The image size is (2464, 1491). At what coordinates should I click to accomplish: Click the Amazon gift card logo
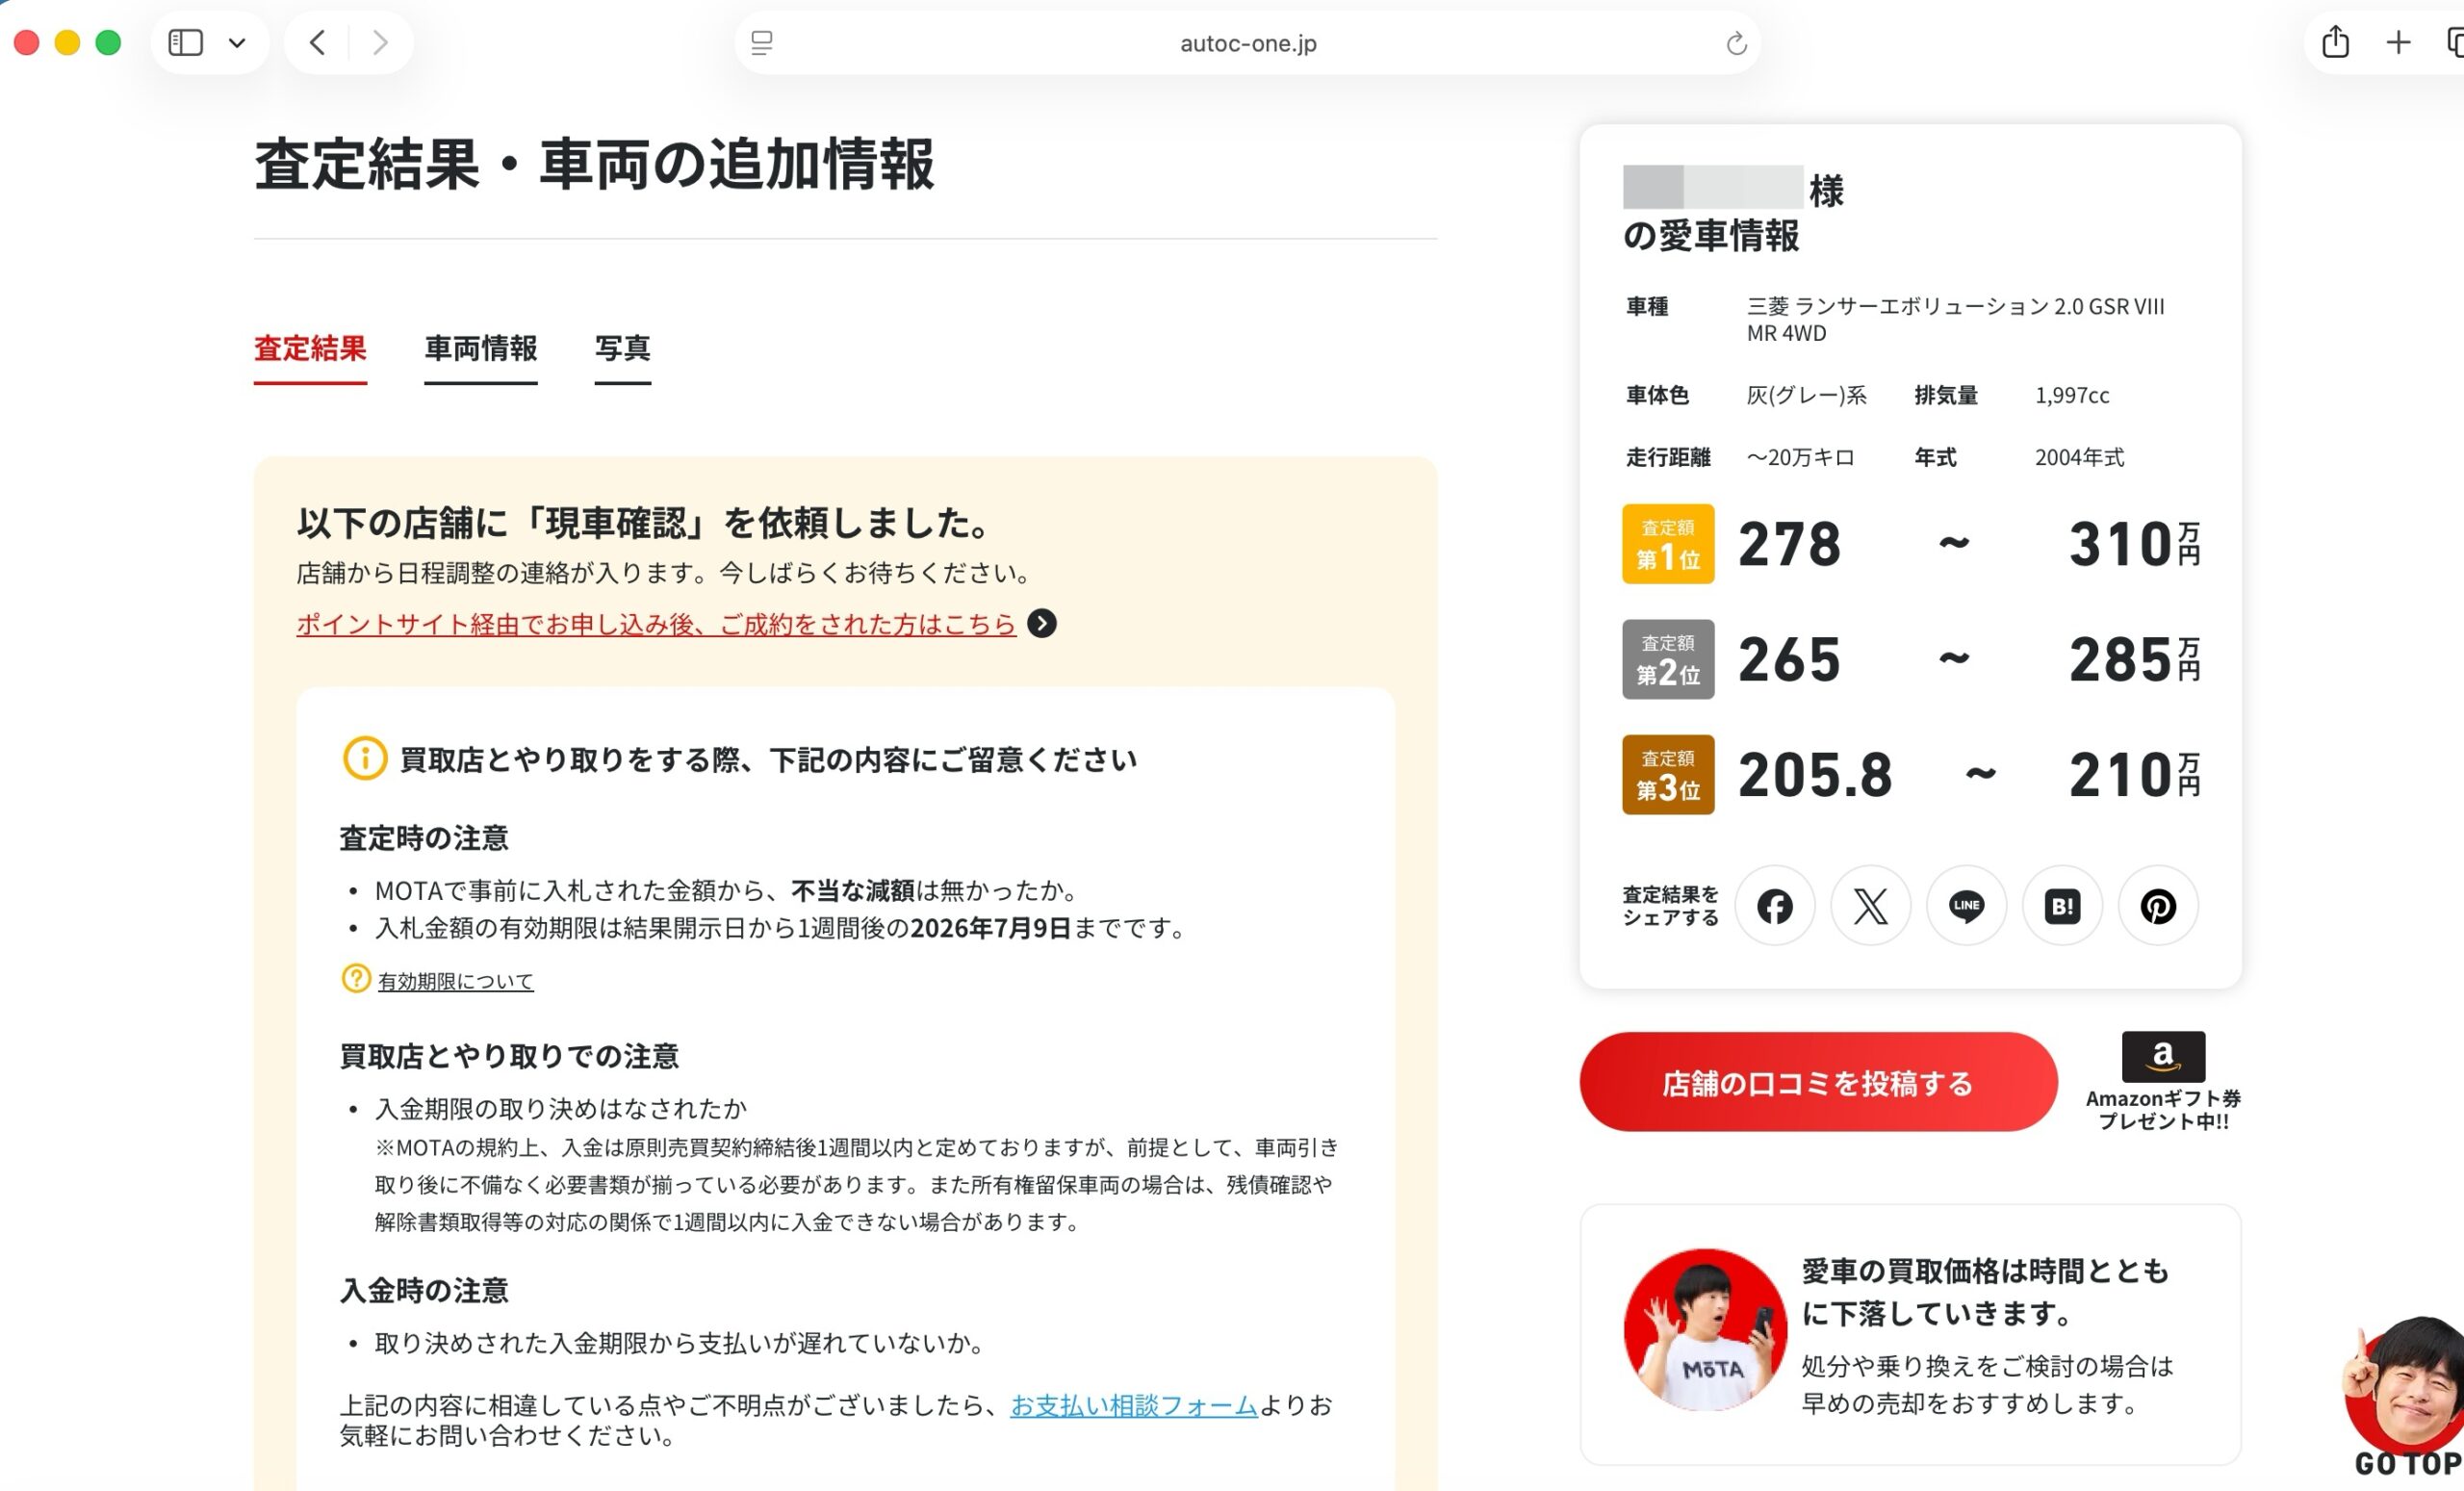2163,1057
